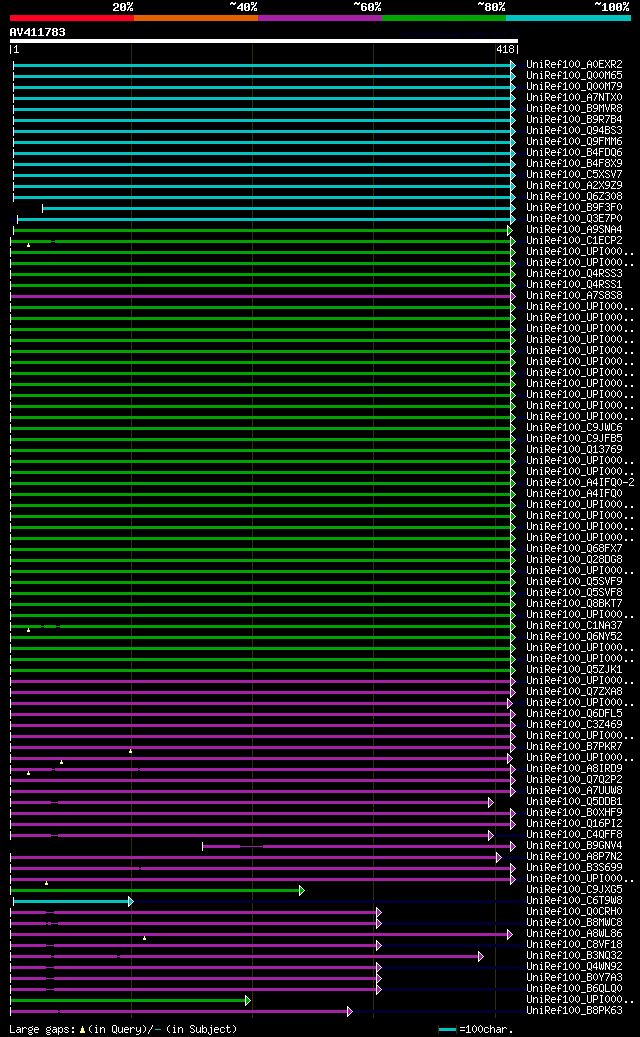The width and height of the screenshot is (640, 1037).
Task: Click label UniRef100_Q94BS3
Action: coord(574,130)
